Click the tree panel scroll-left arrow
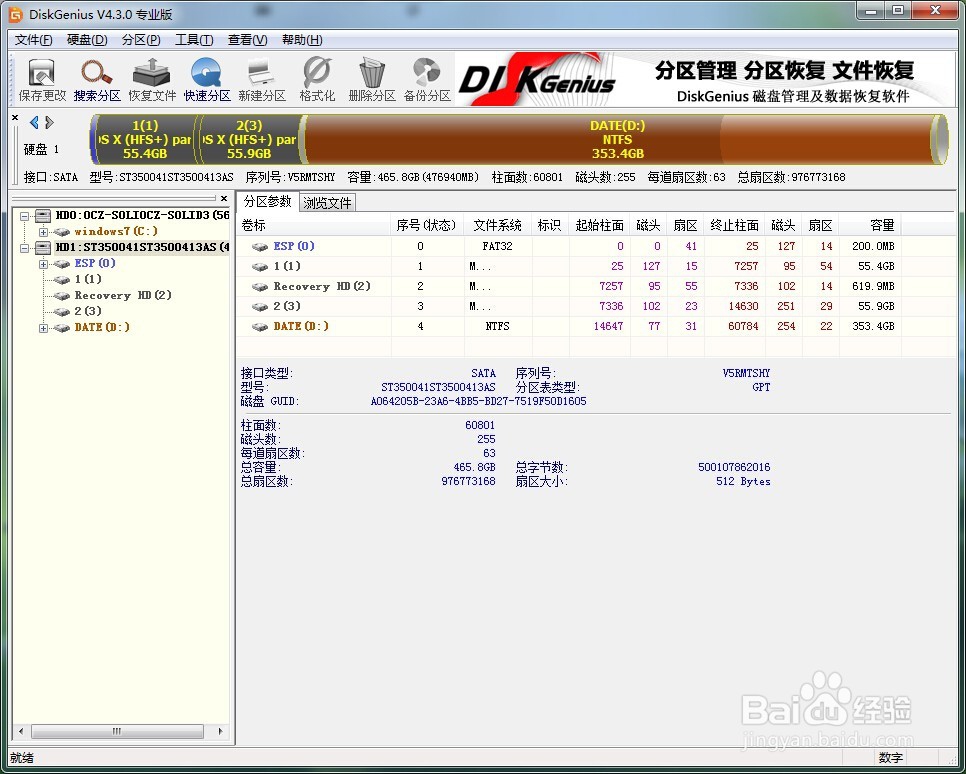Viewport: 966px width, 774px height. (21, 731)
